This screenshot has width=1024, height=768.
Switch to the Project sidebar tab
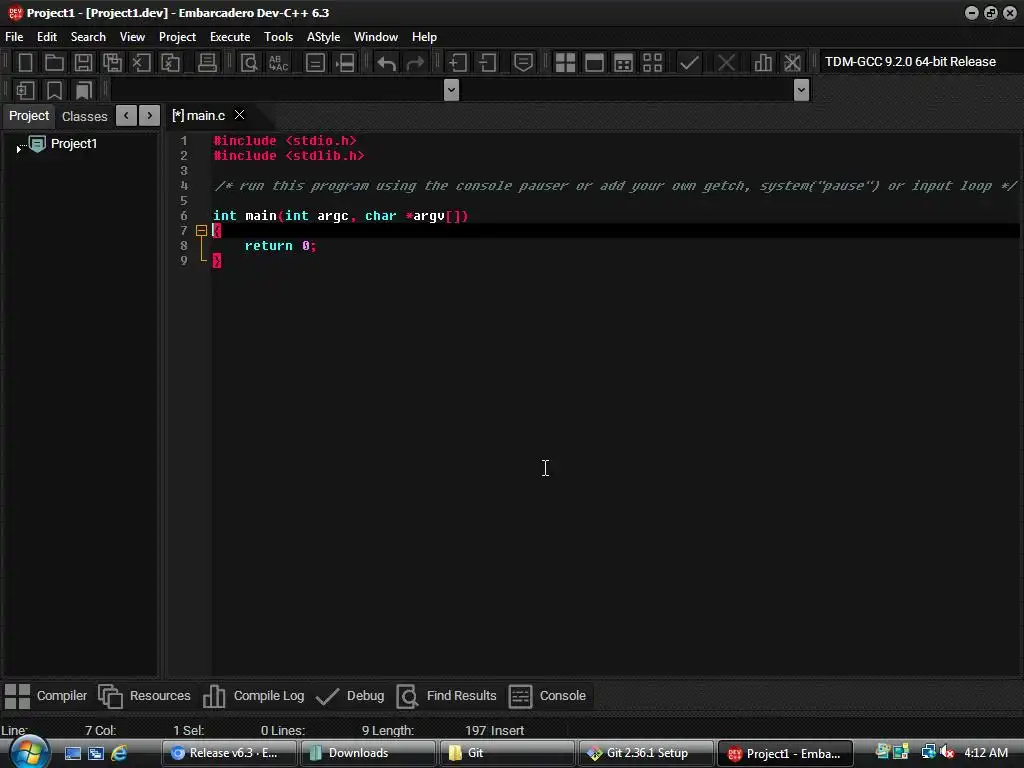pos(29,116)
